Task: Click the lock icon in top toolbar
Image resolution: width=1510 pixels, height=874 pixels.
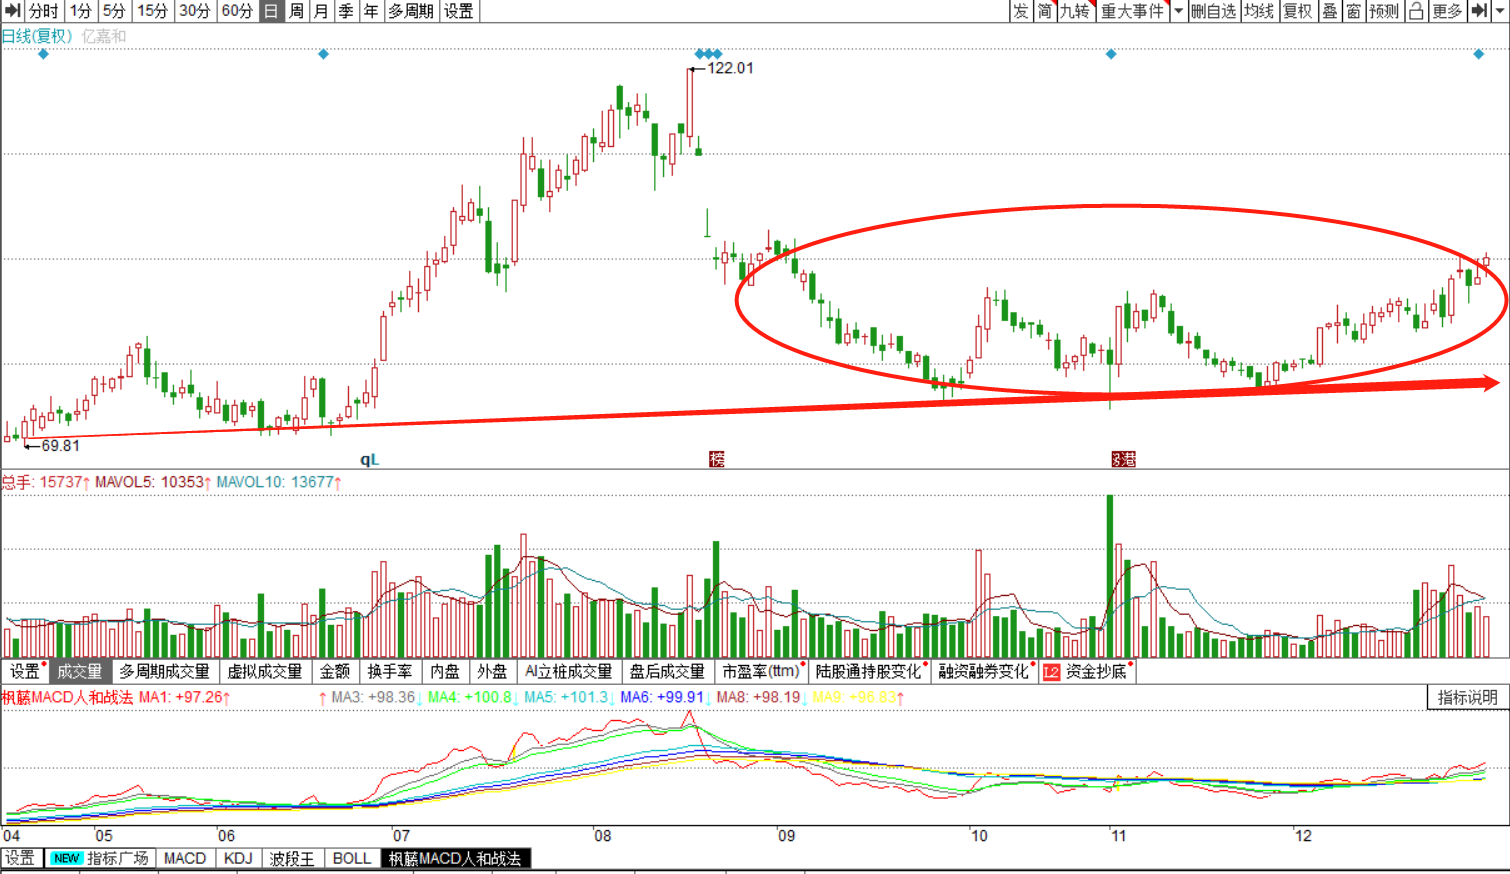Action: 1416,11
